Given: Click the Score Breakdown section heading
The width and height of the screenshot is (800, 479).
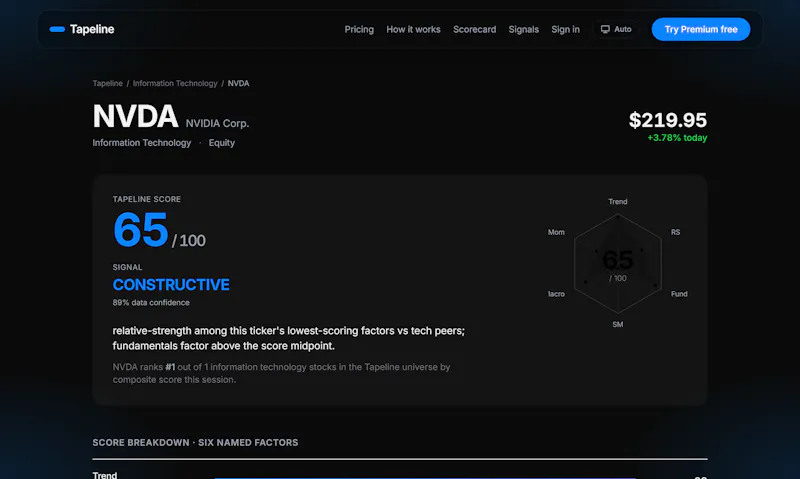Looking at the screenshot, I should point(195,442).
